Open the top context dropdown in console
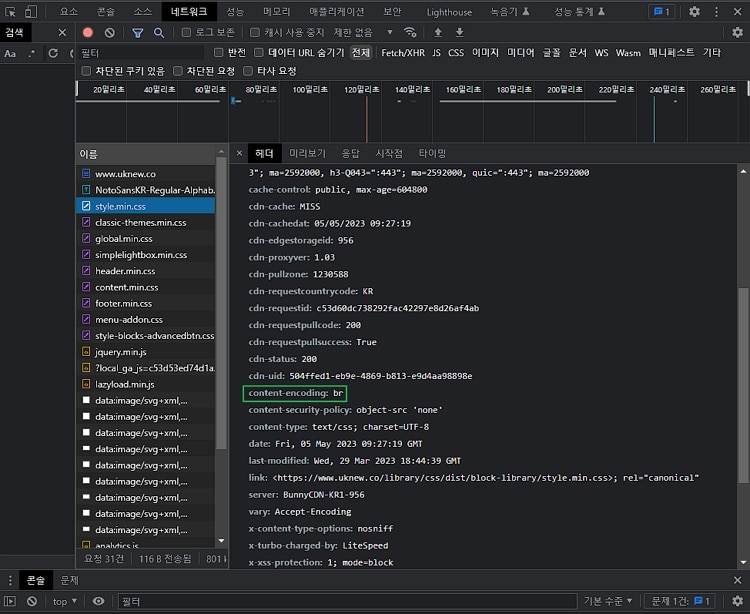 65,601
